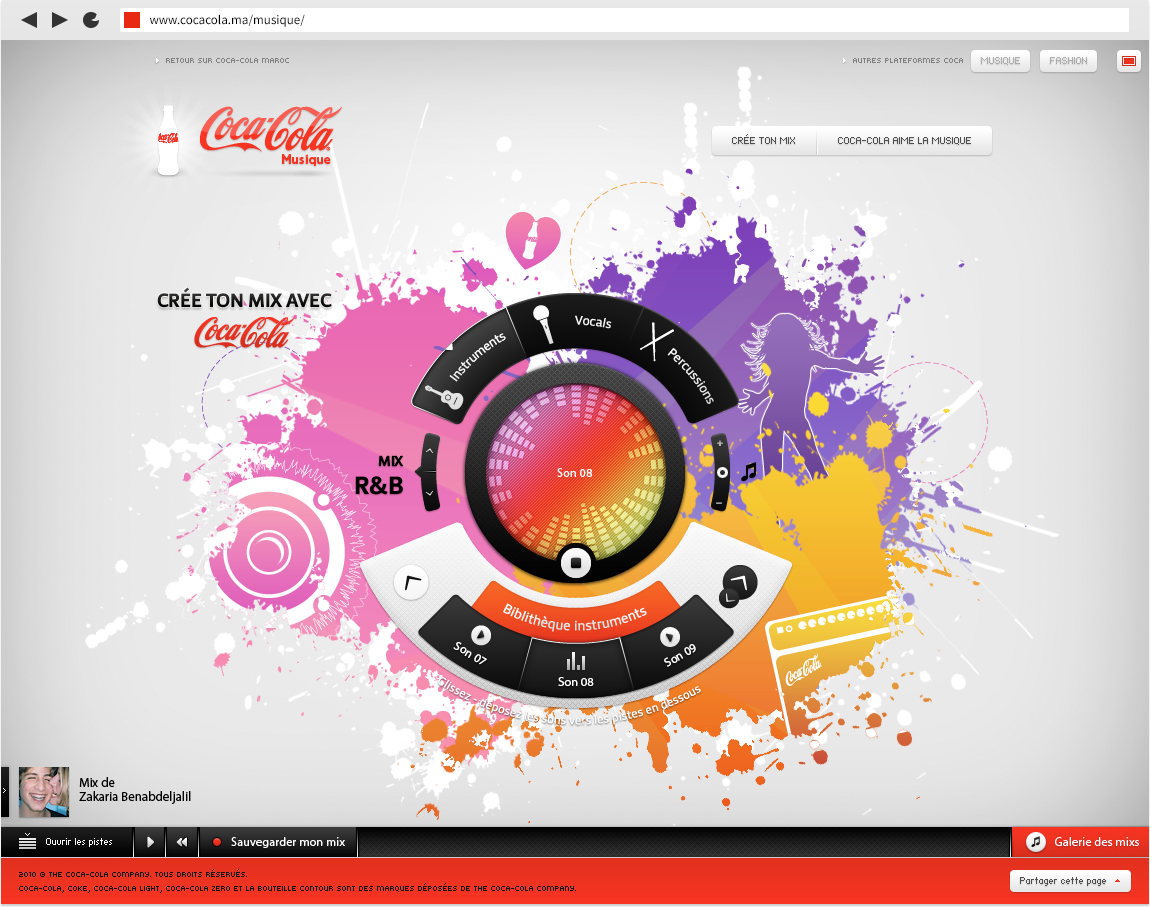Save with the Sauvegarder mon mix button
Screen dimensions: 1150x907
278,842
